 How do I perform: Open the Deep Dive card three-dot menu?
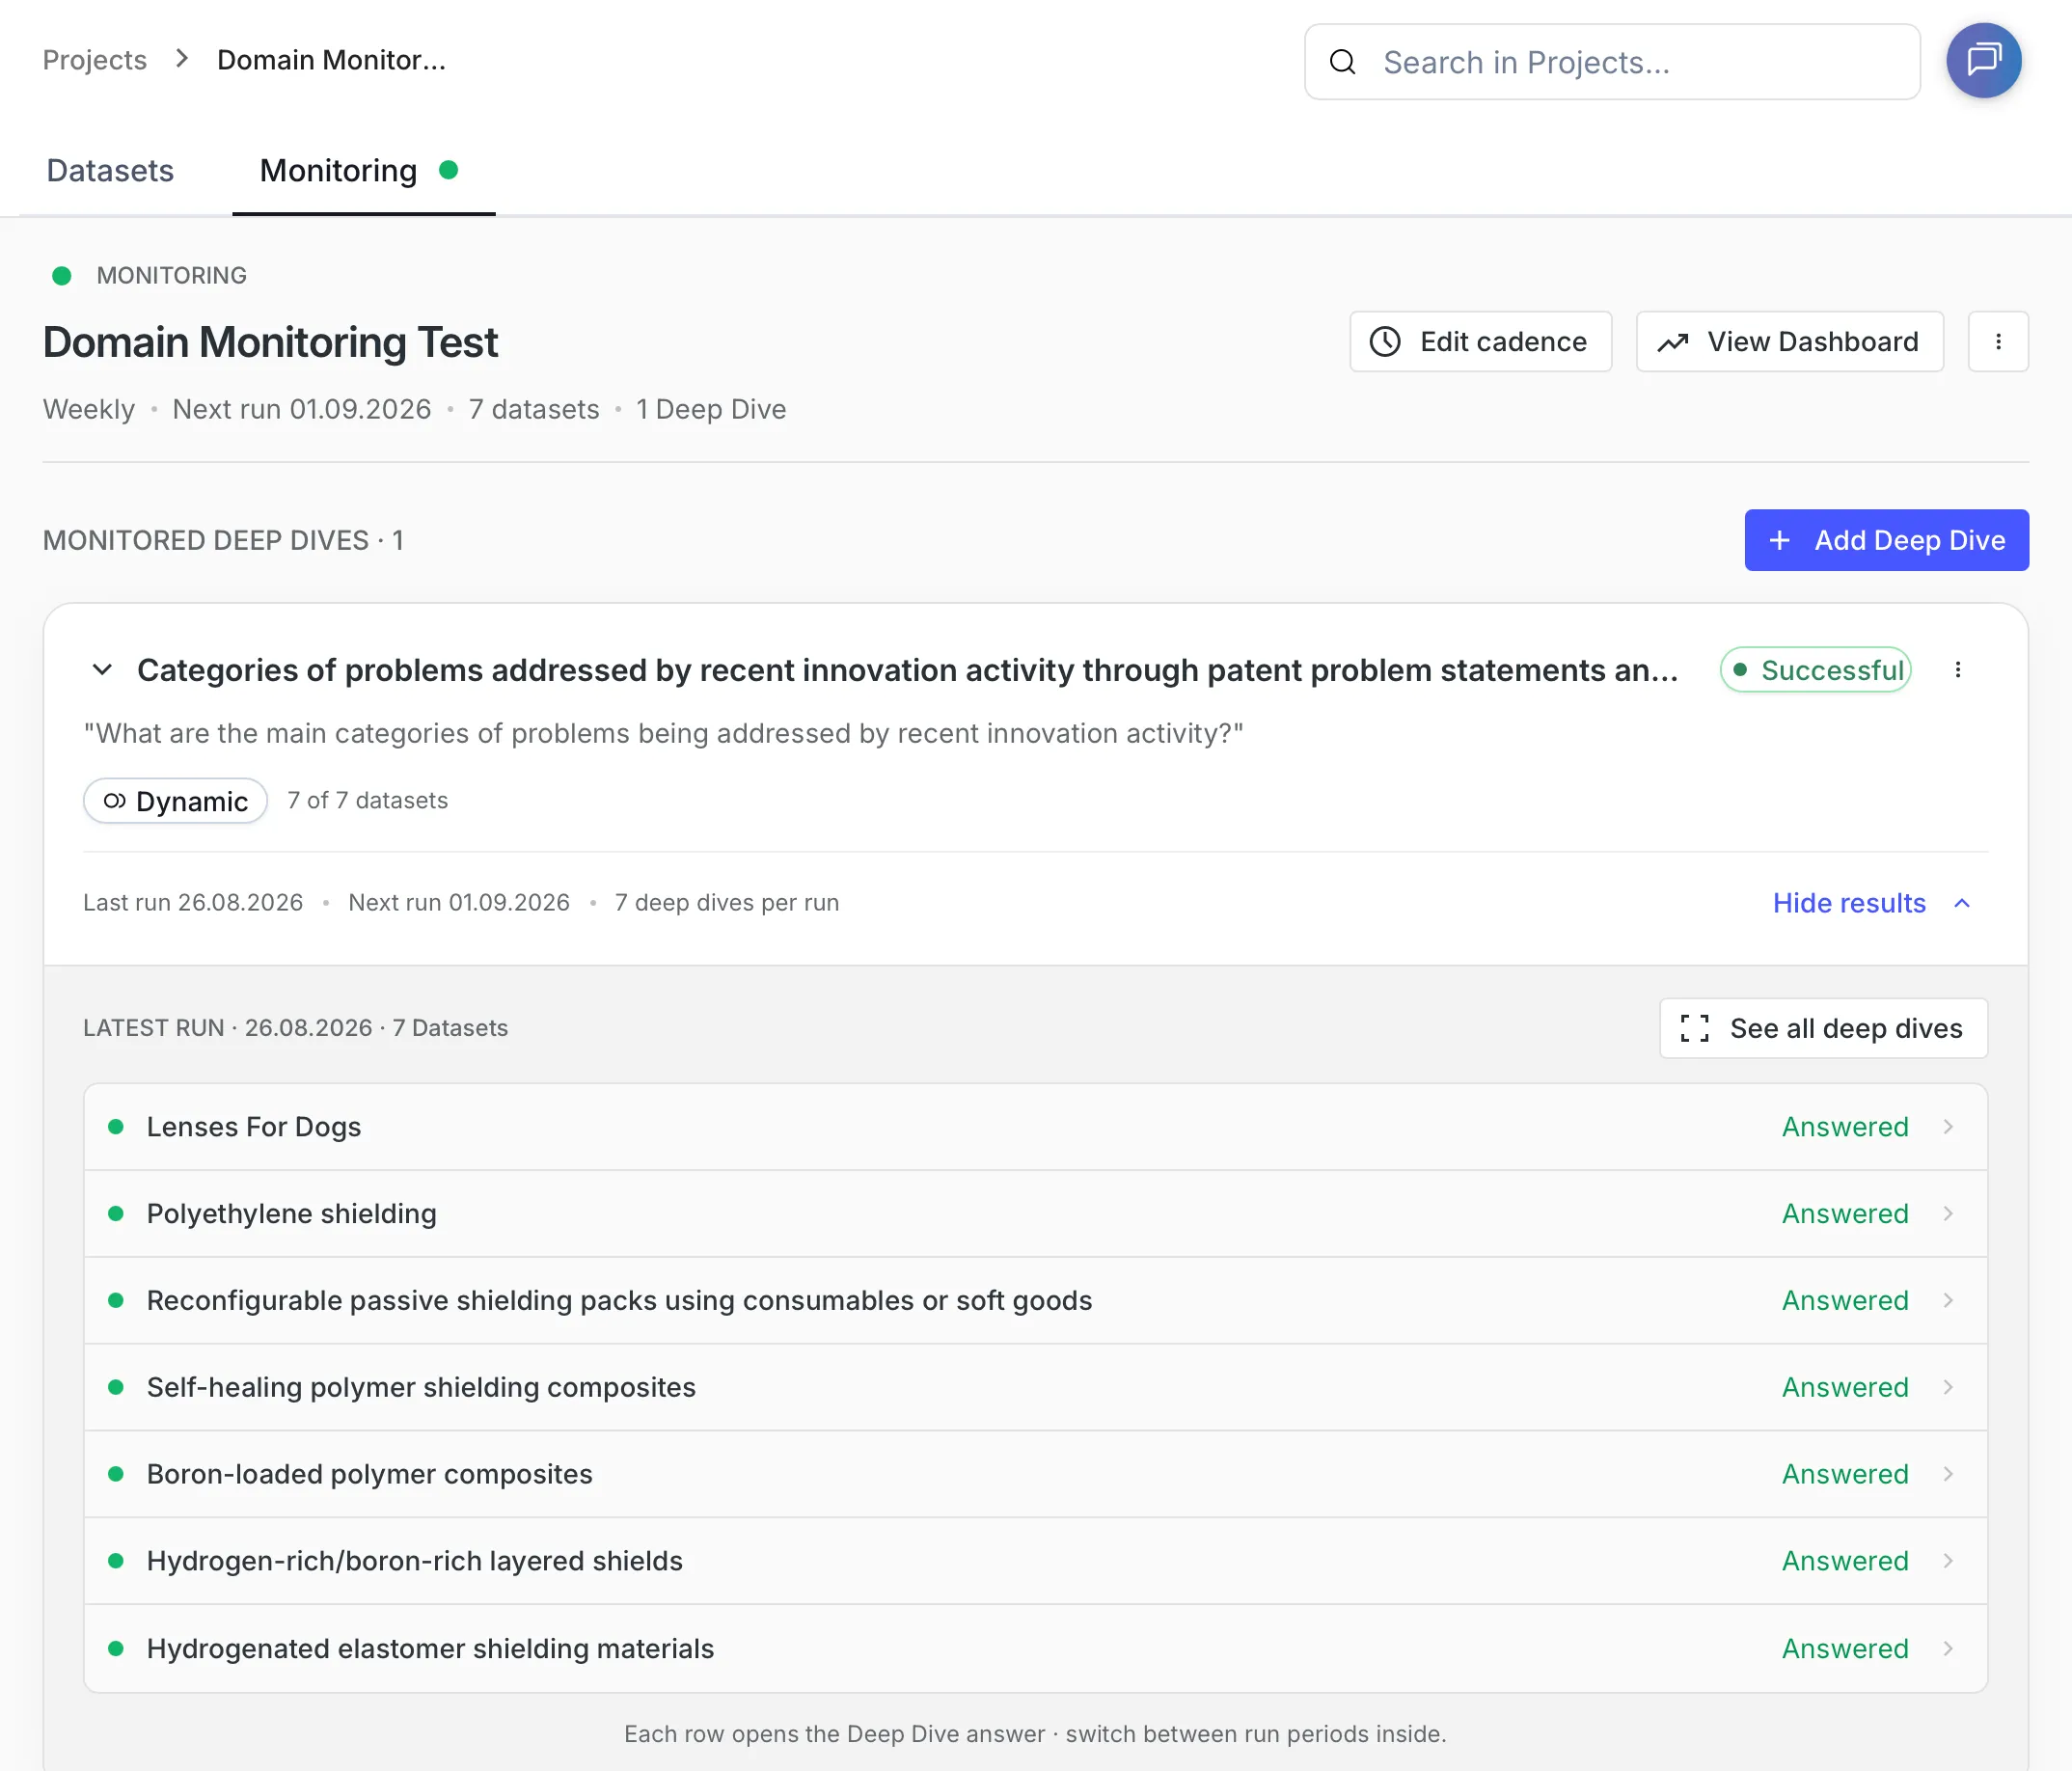click(x=1958, y=670)
